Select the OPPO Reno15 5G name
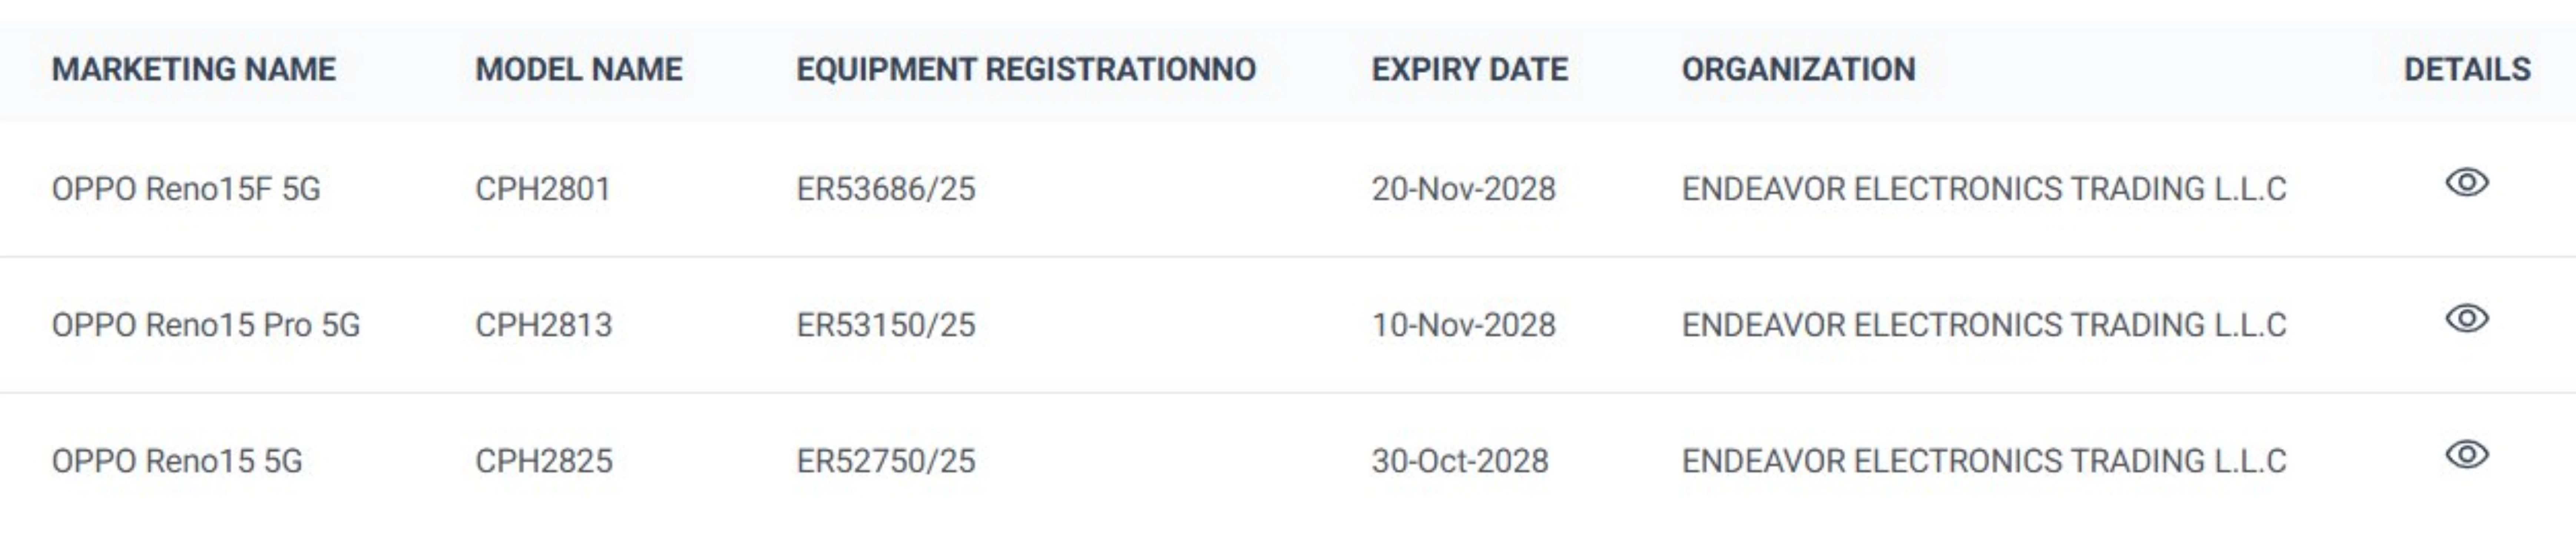This screenshot has height=534, width=2576. click(x=177, y=461)
